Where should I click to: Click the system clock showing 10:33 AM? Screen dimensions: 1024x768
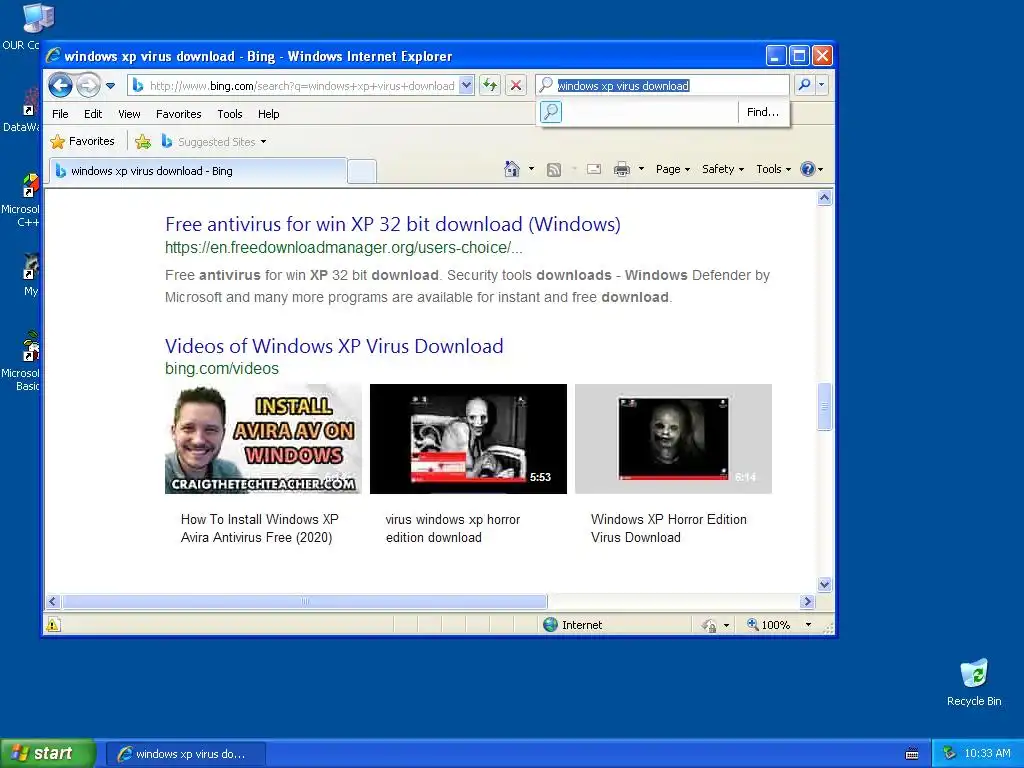pos(987,754)
